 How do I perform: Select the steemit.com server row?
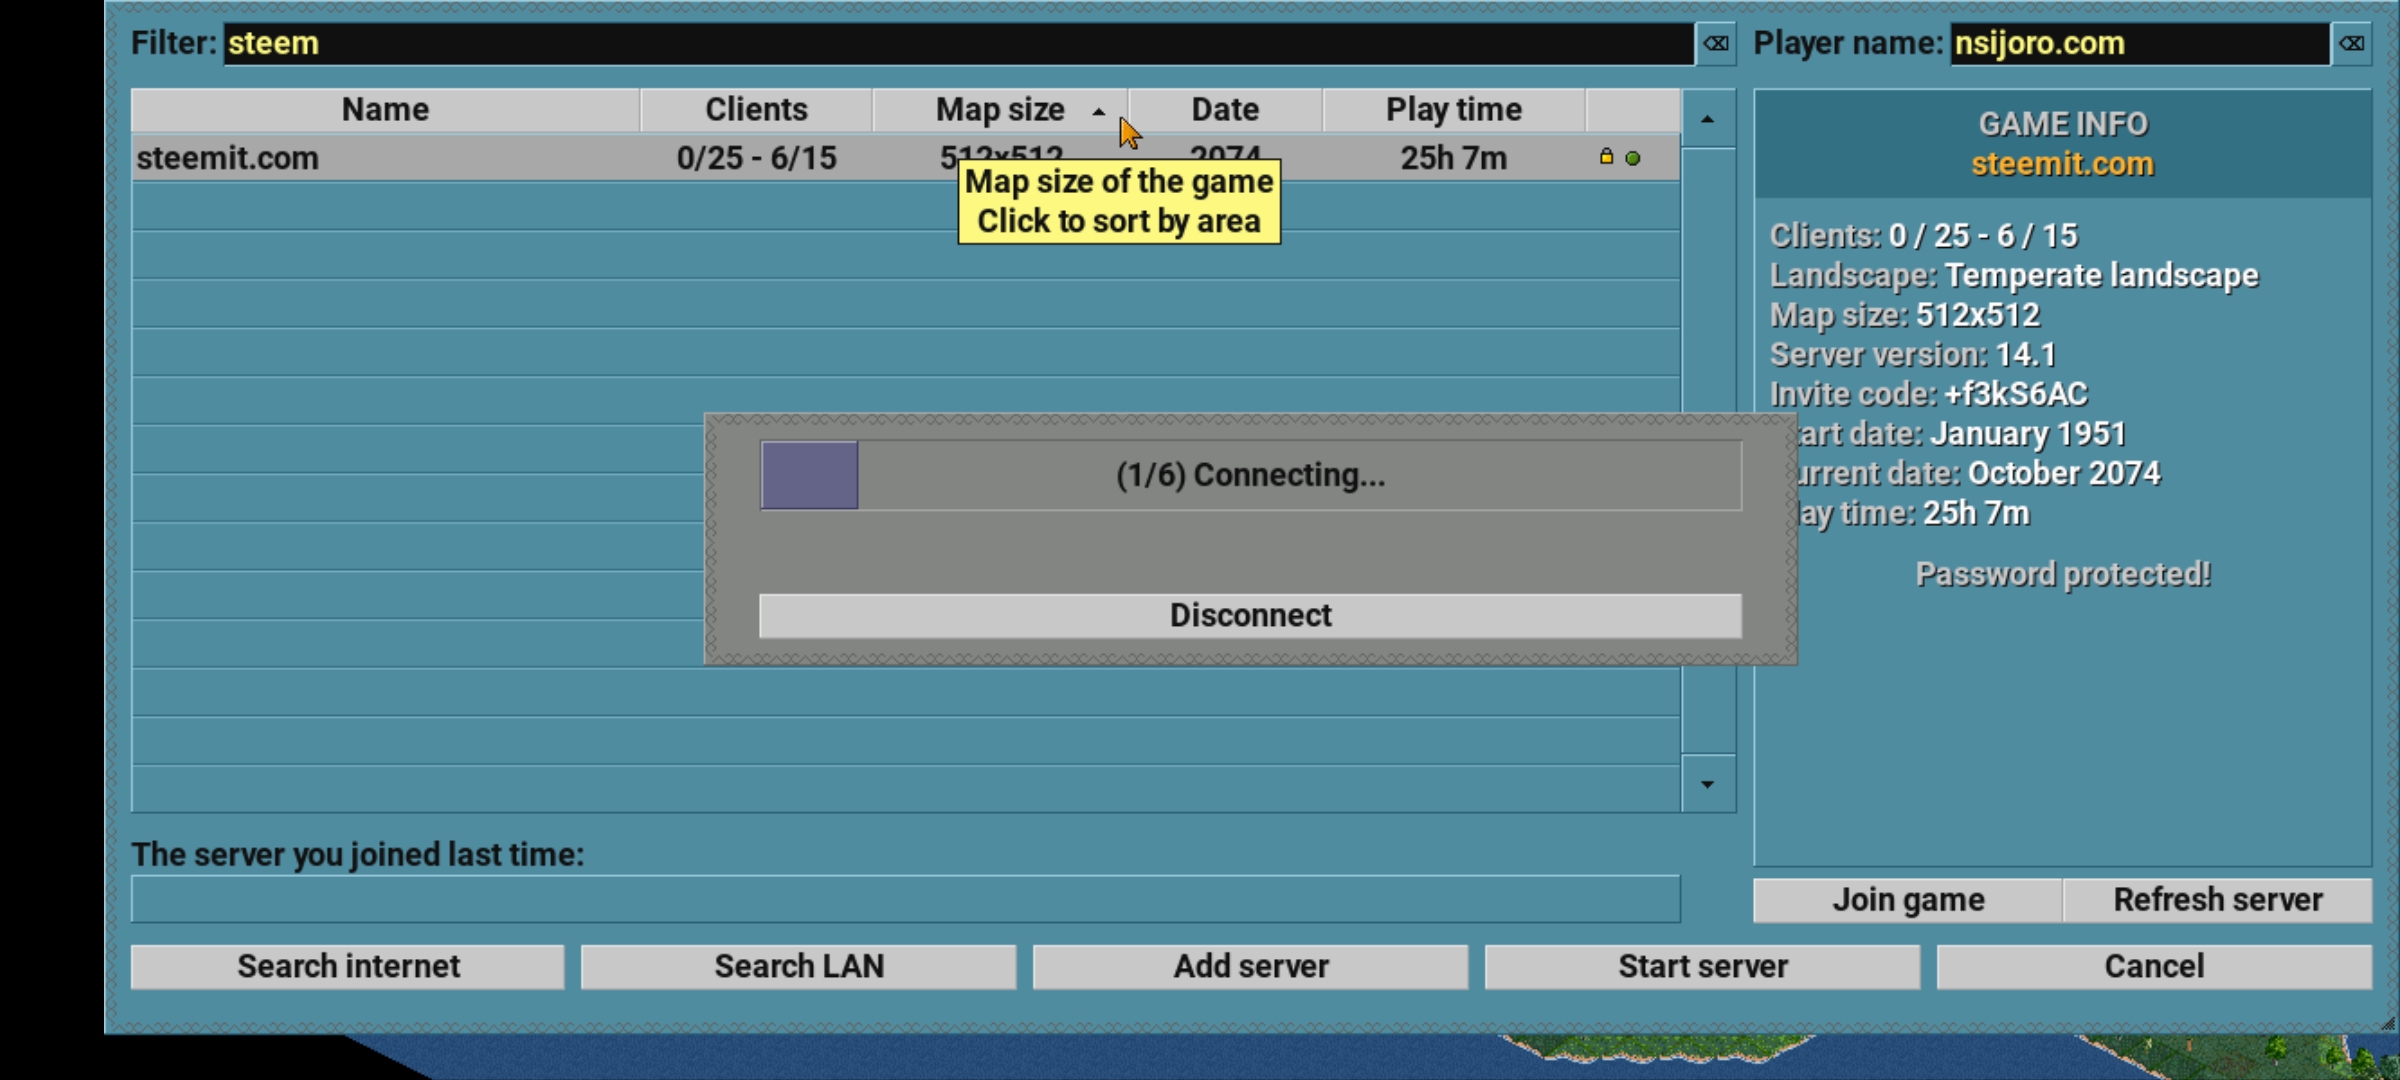tap(906, 158)
